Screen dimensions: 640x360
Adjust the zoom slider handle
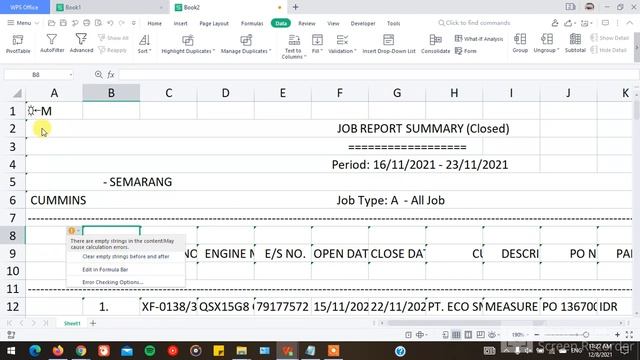586,335
